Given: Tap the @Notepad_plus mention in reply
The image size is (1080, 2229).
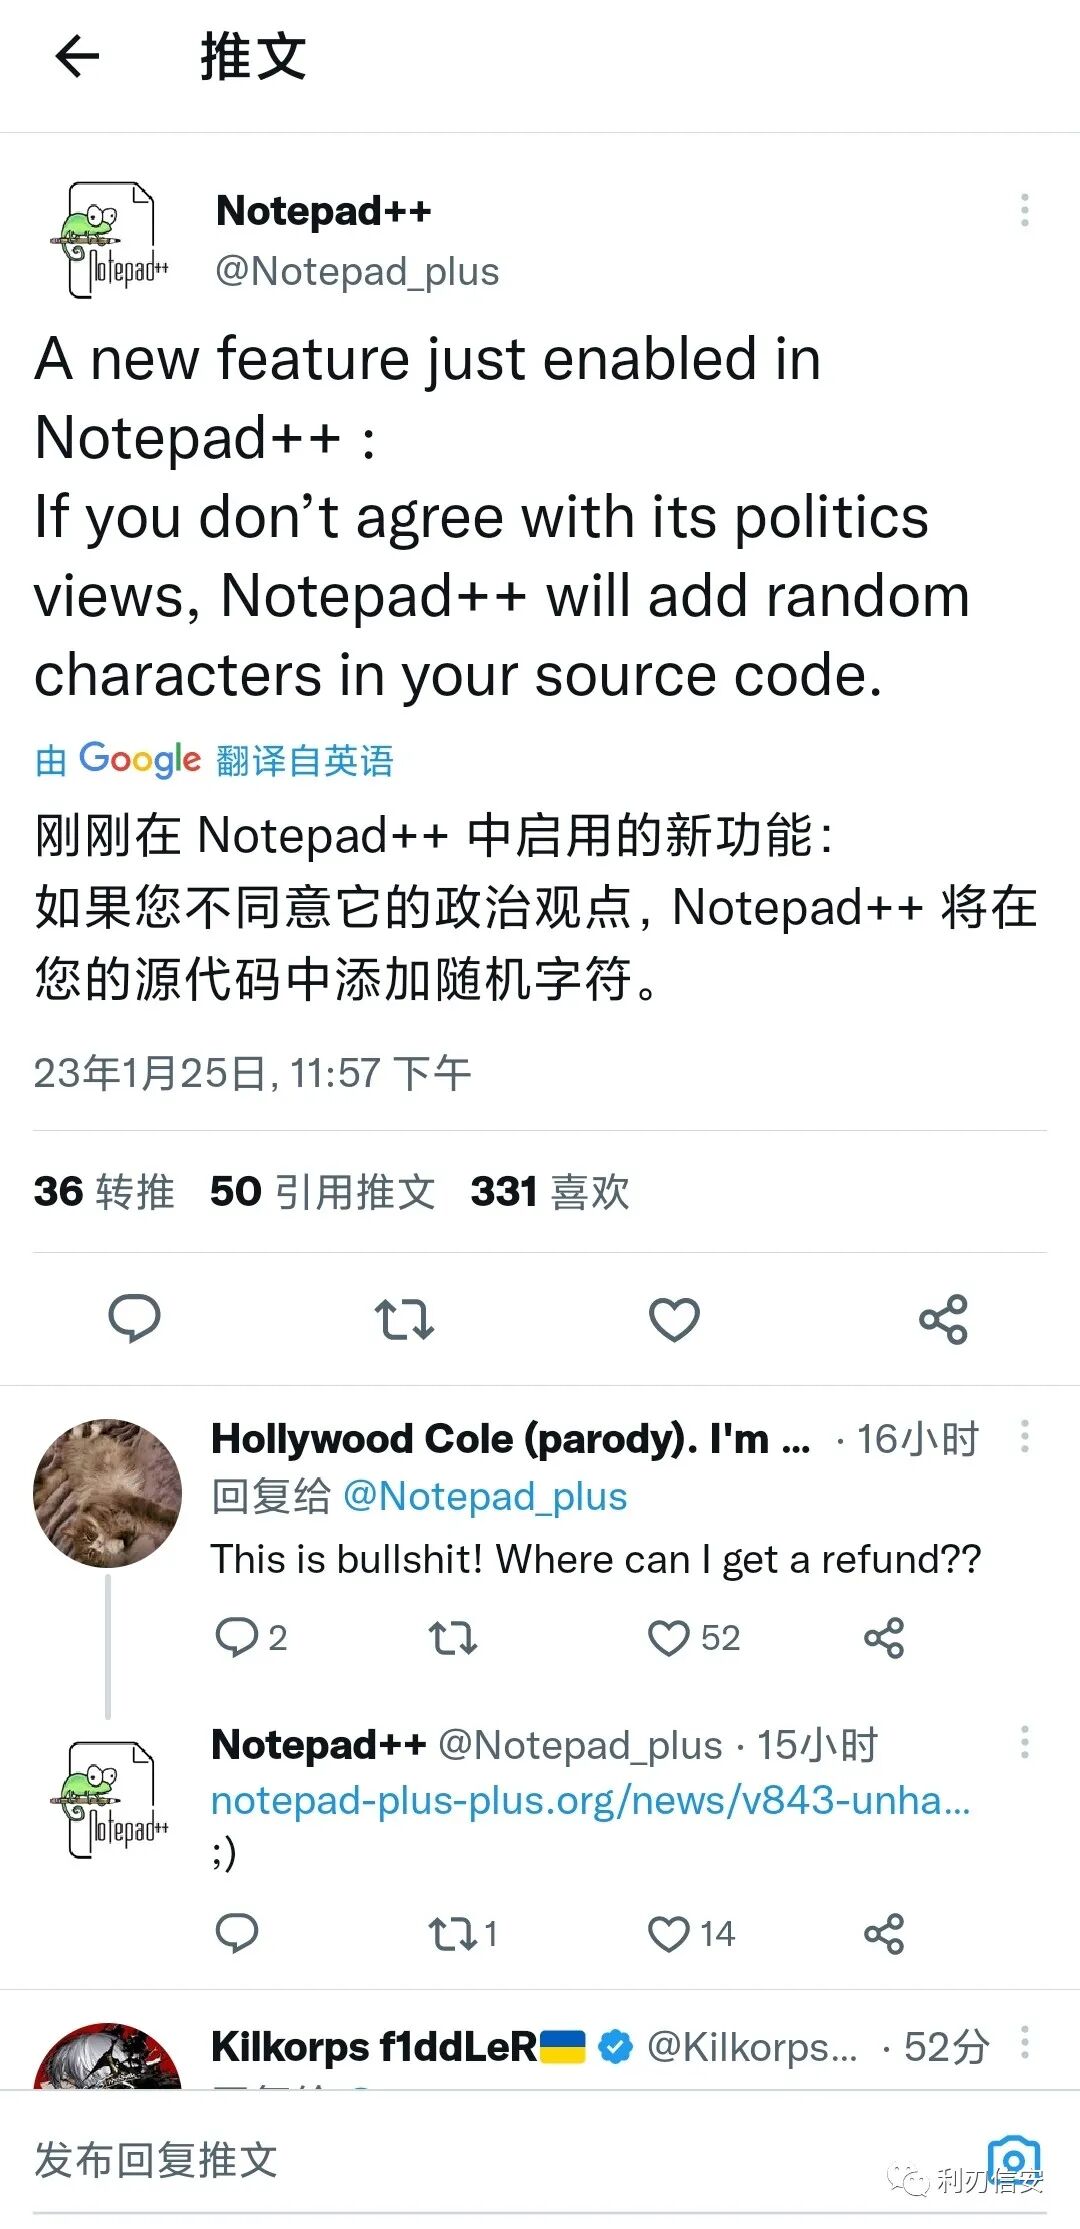Looking at the screenshot, I should click(x=485, y=1496).
